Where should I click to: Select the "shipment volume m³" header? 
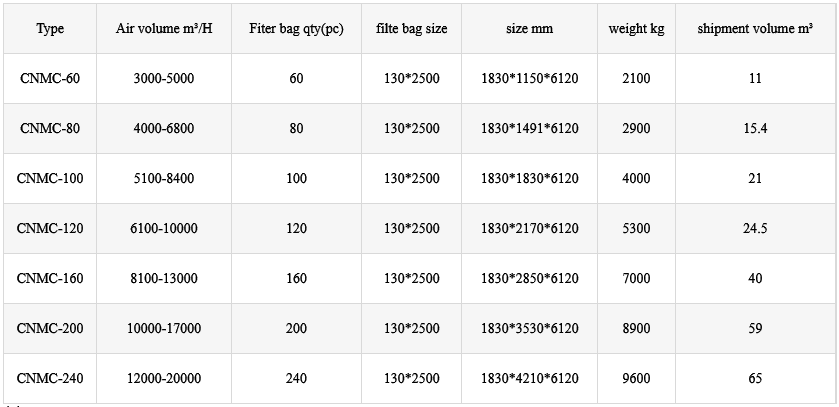point(755,29)
